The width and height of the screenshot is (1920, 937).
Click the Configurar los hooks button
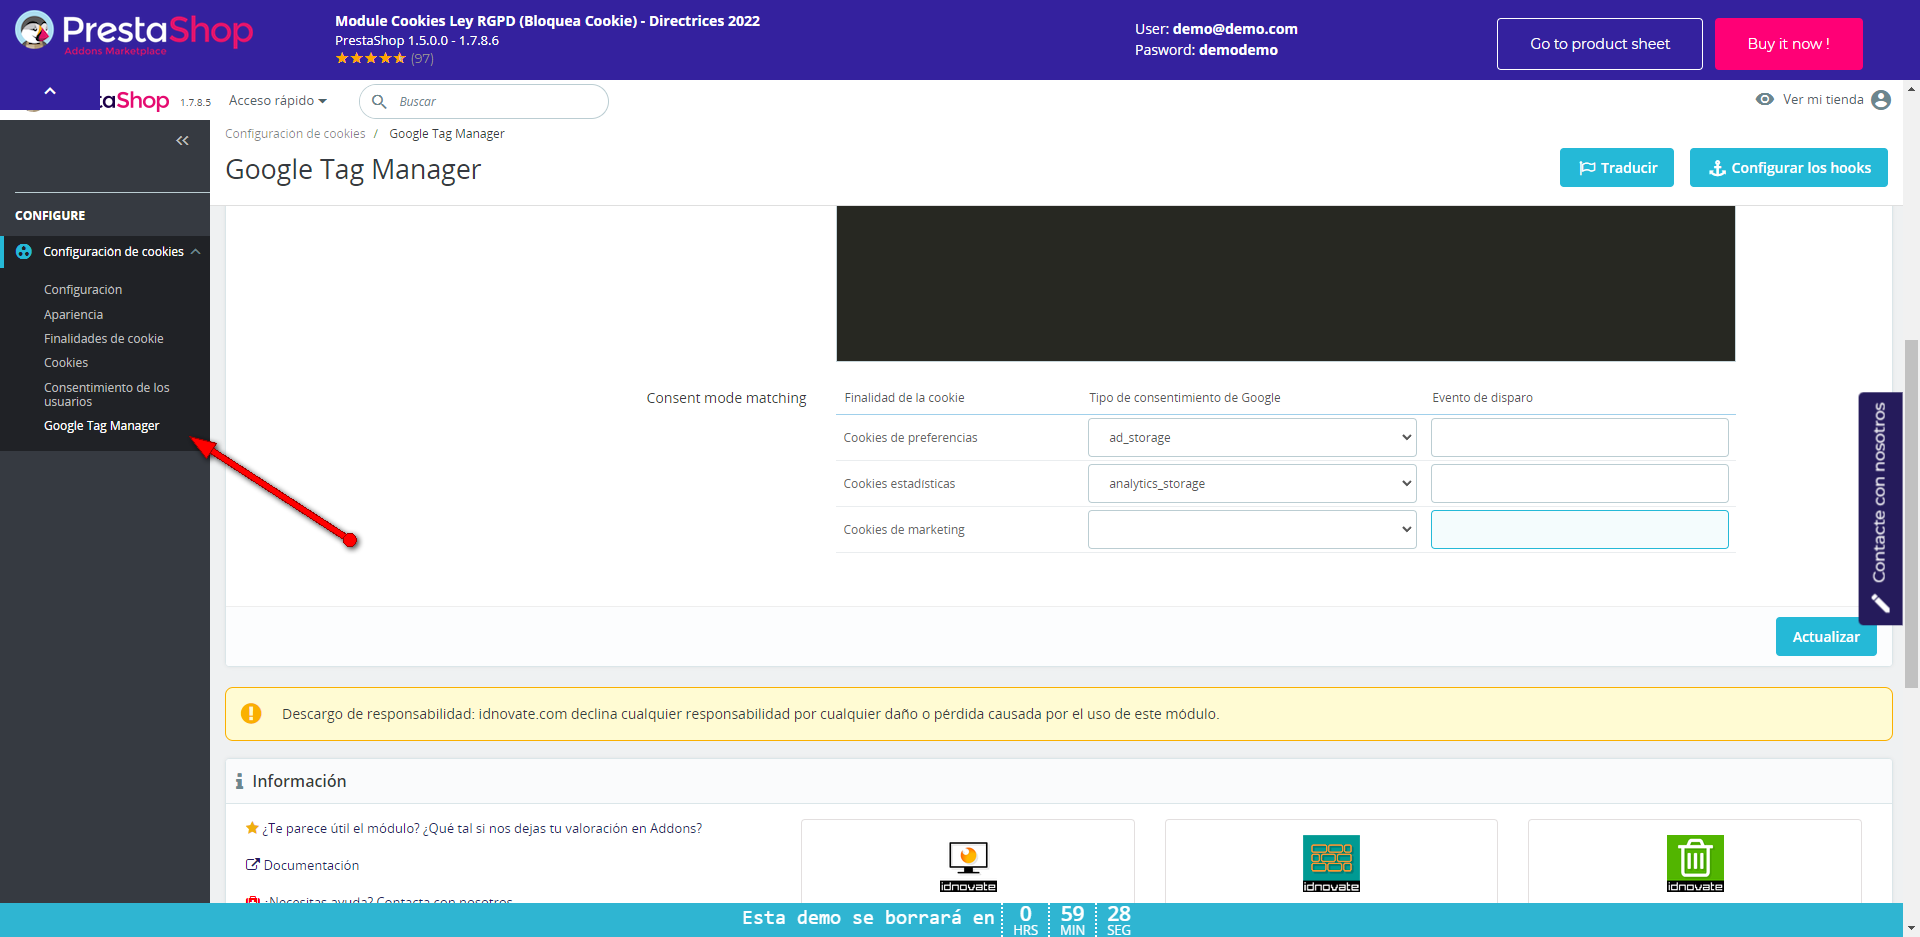tap(1789, 168)
